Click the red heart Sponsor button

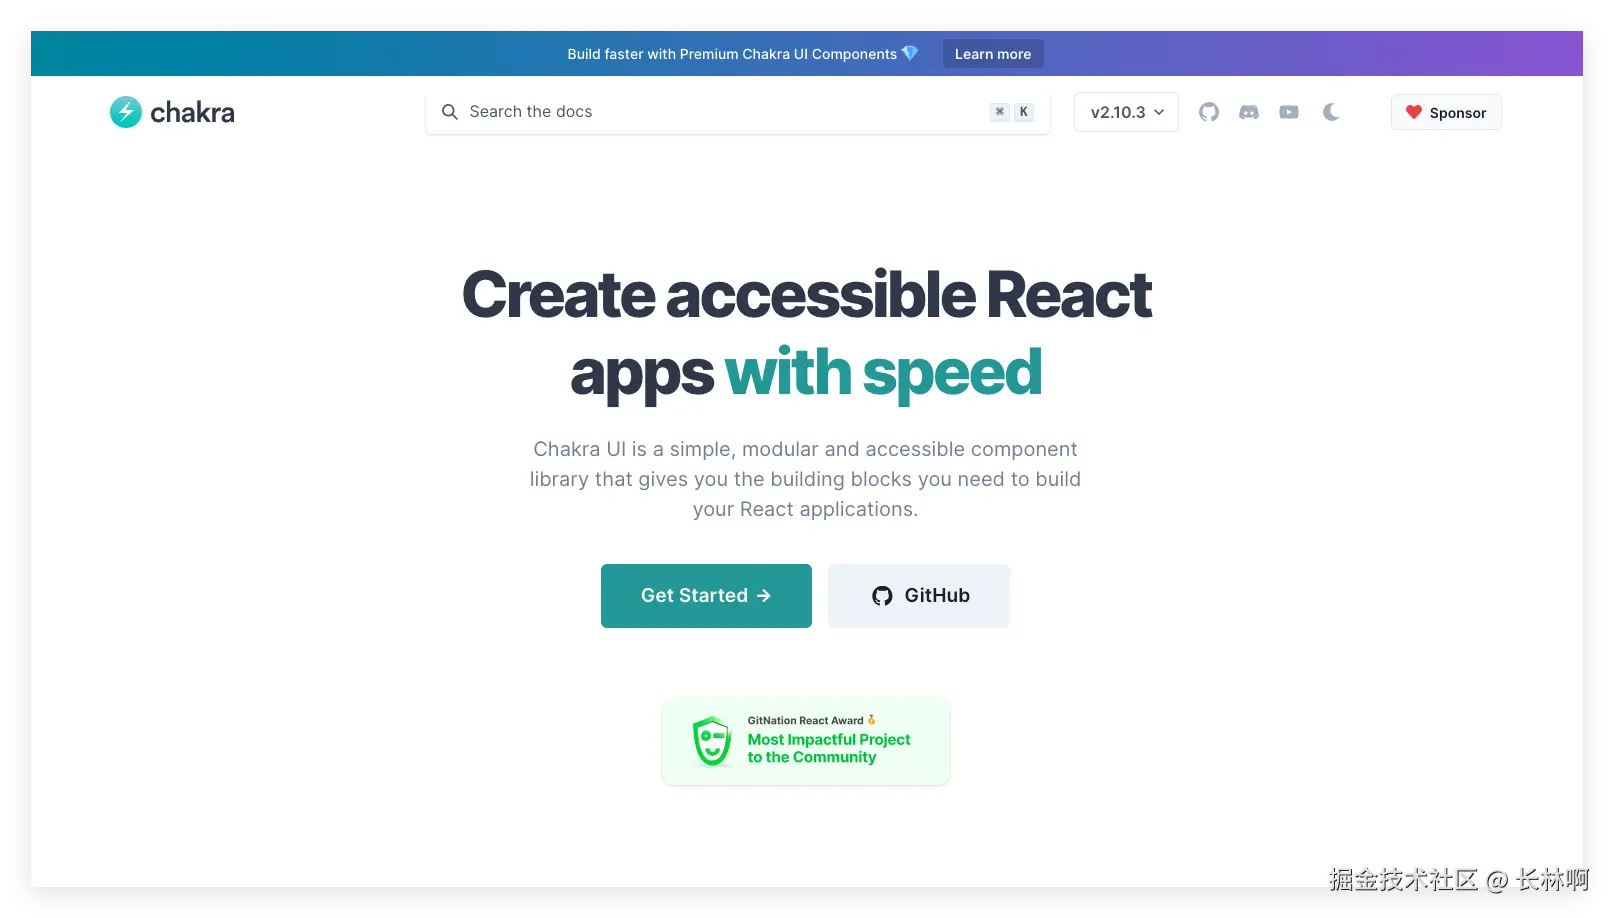[1446, 112]
